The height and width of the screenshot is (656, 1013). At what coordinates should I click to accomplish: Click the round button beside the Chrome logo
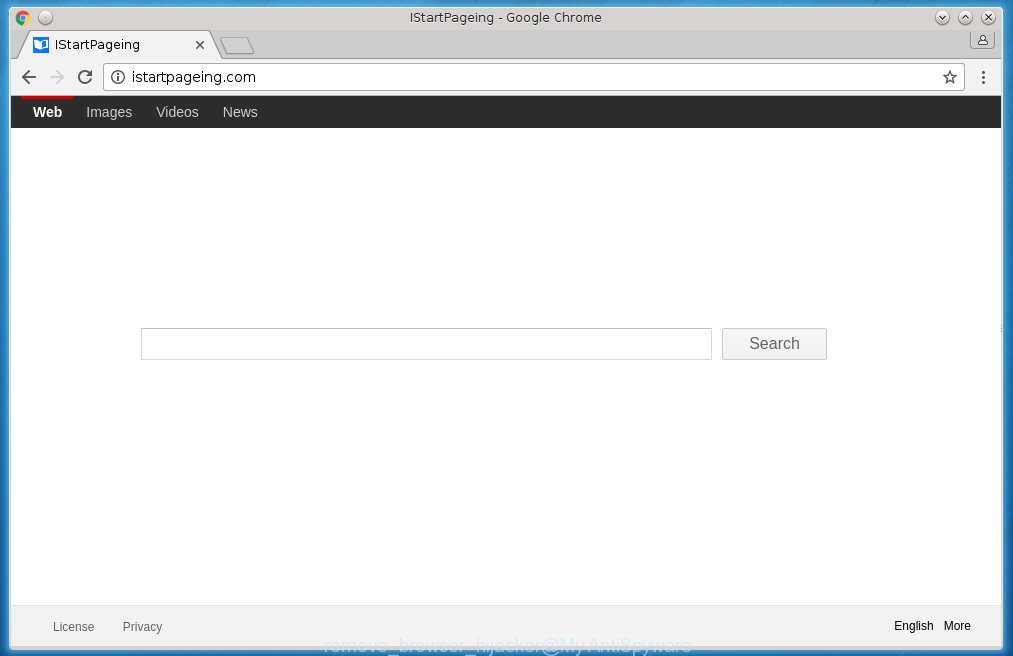point(45,17)
